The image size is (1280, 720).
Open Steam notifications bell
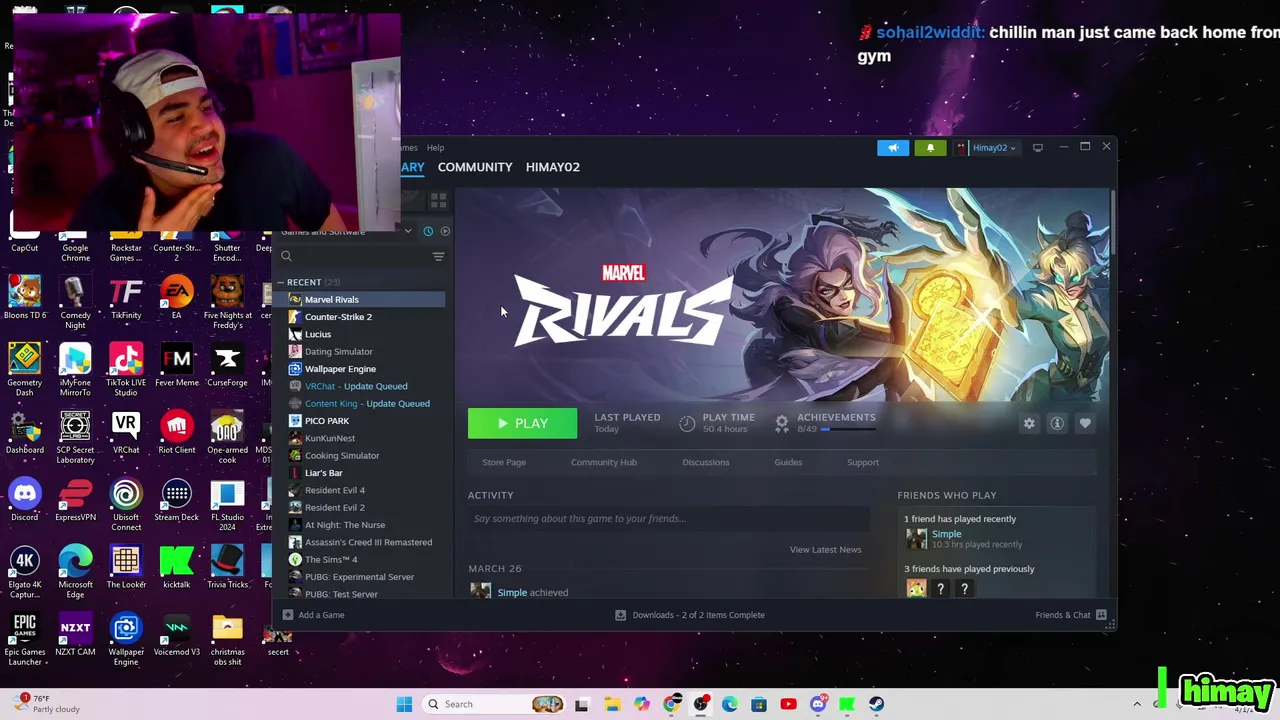(930, 148)
